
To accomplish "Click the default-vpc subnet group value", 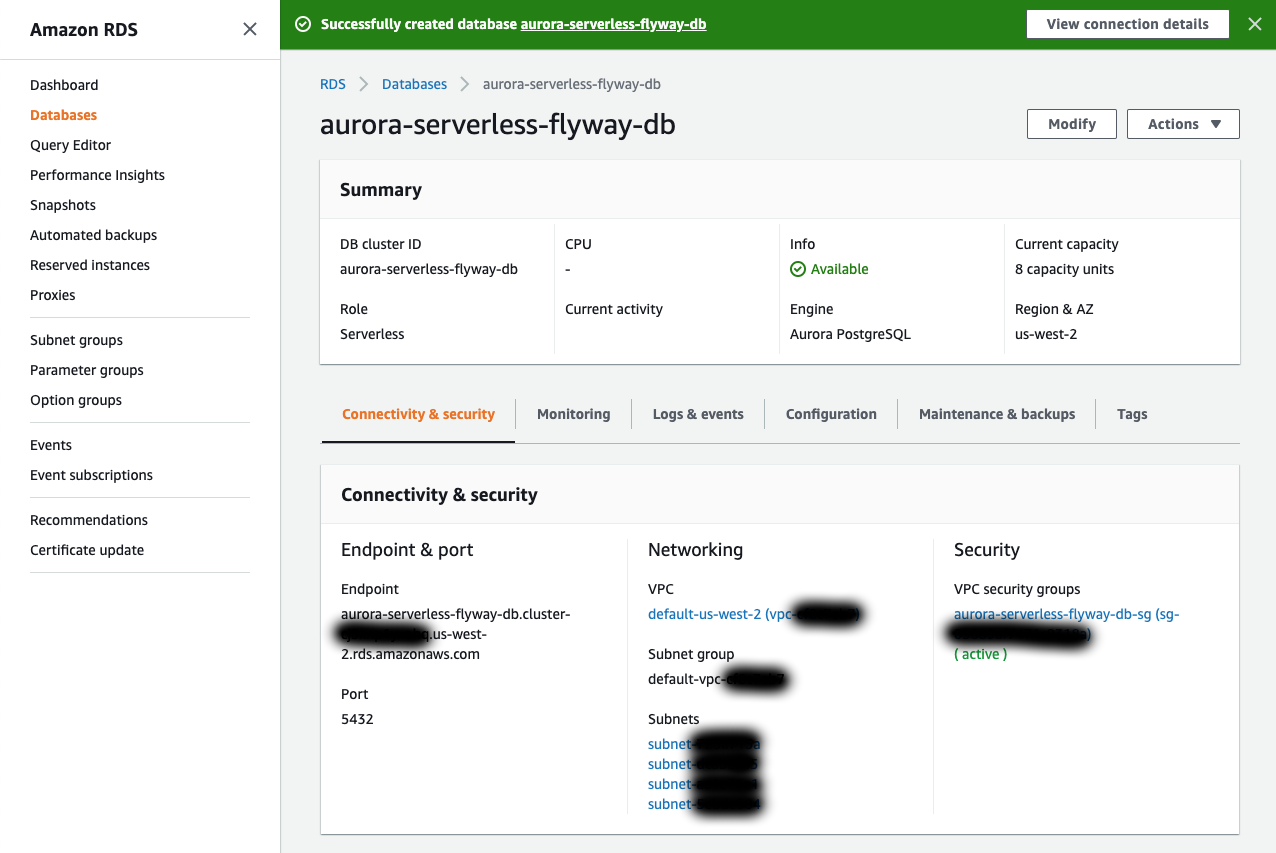I will tap(718, 679).
